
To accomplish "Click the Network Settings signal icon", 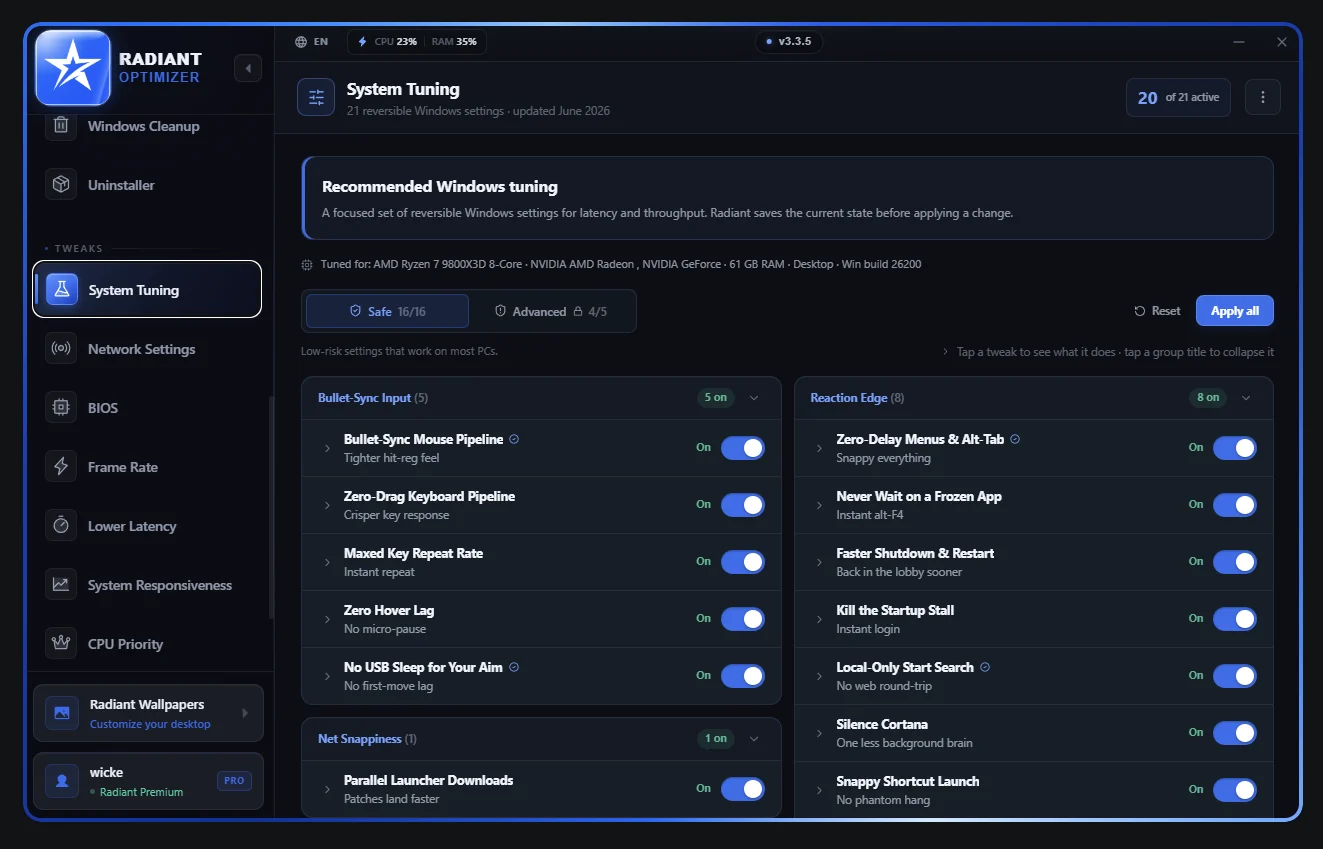I will point(61,349).
